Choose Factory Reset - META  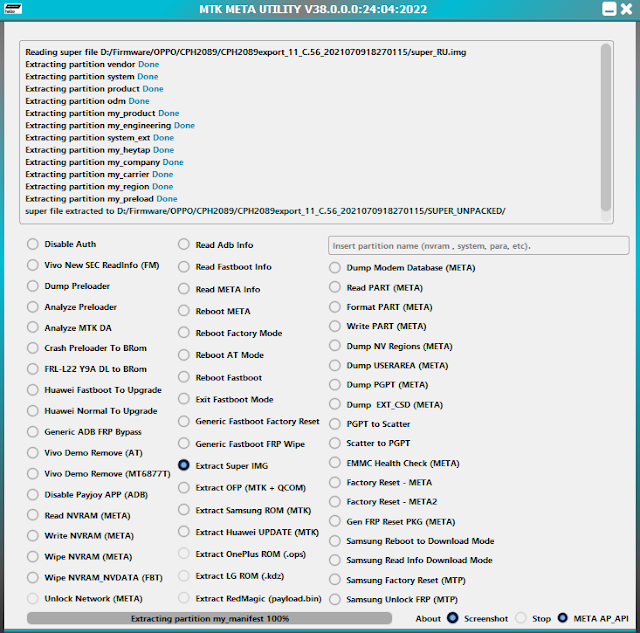pyautogui.click(x=335, y=482)
